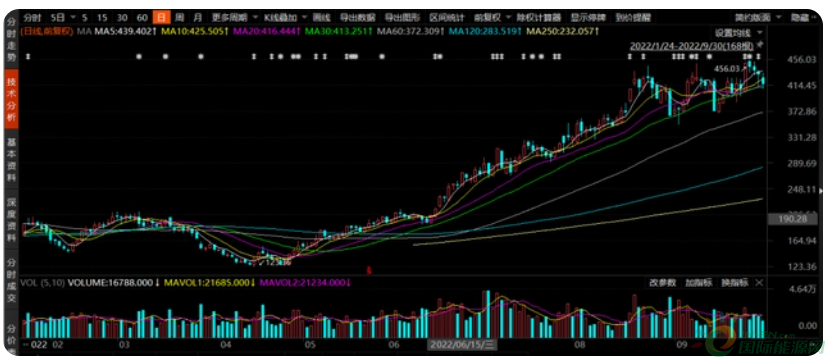The width and height of the screenshot is (830, 362).
Task: Open the 分时走势 side tab
Action: [11, 41]
